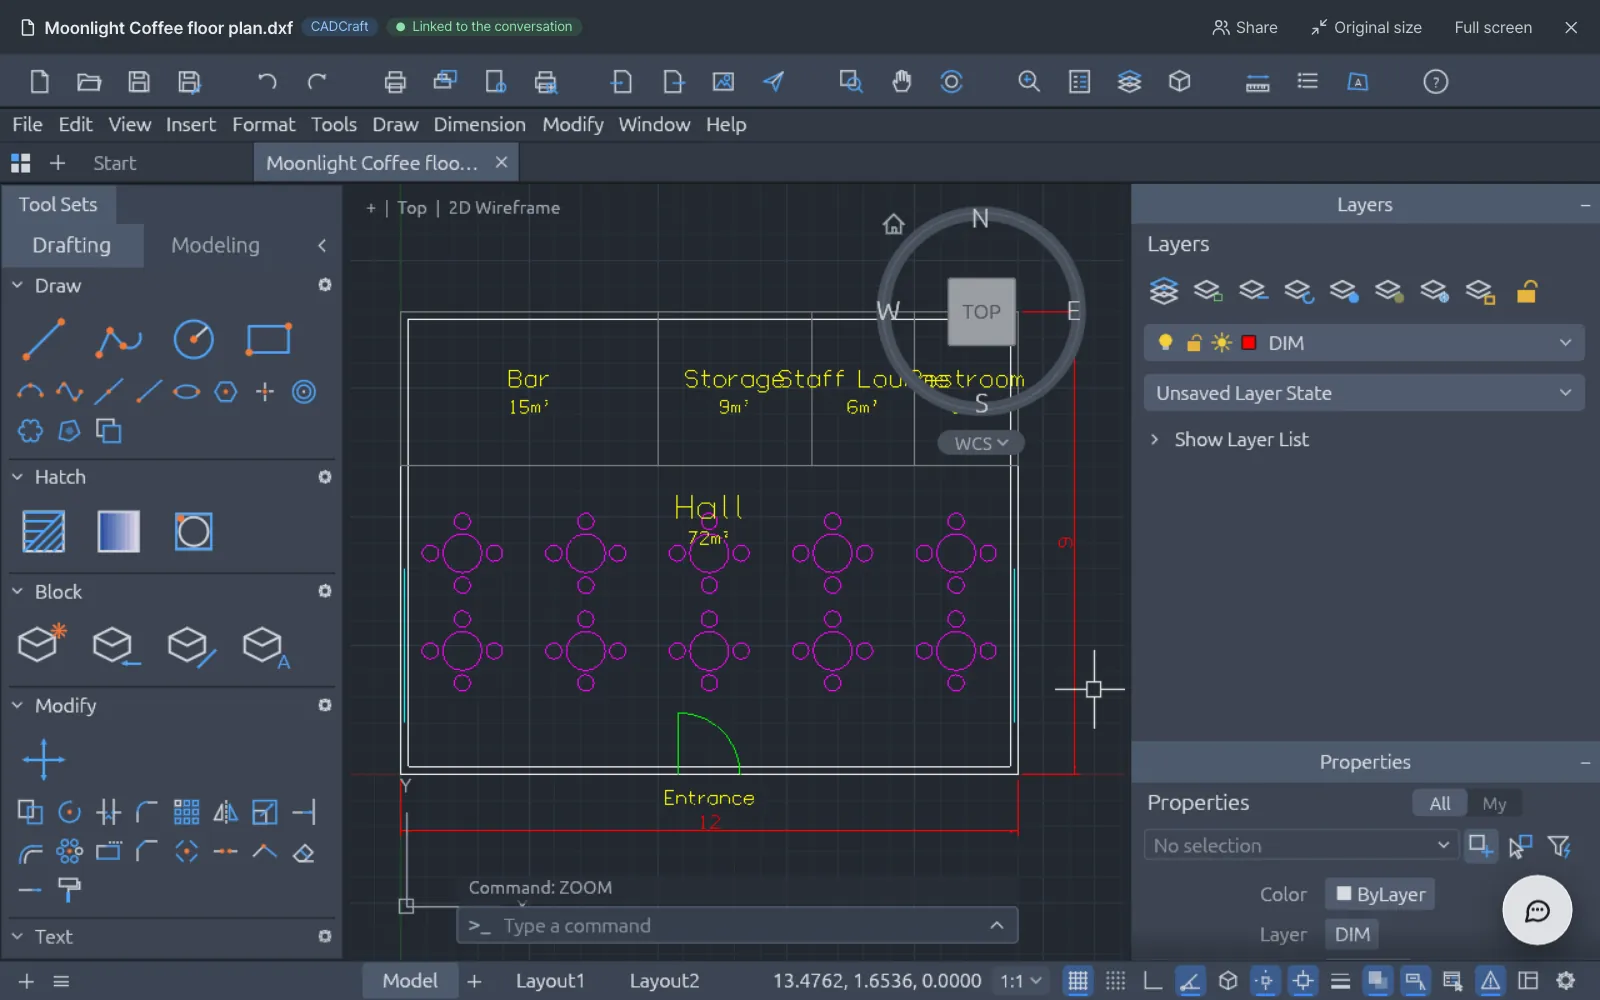Image resolution: width=1600 pixels, height=1000 pixels.
Task: Activate the Pan hand tool
Action: coord(901,82)
